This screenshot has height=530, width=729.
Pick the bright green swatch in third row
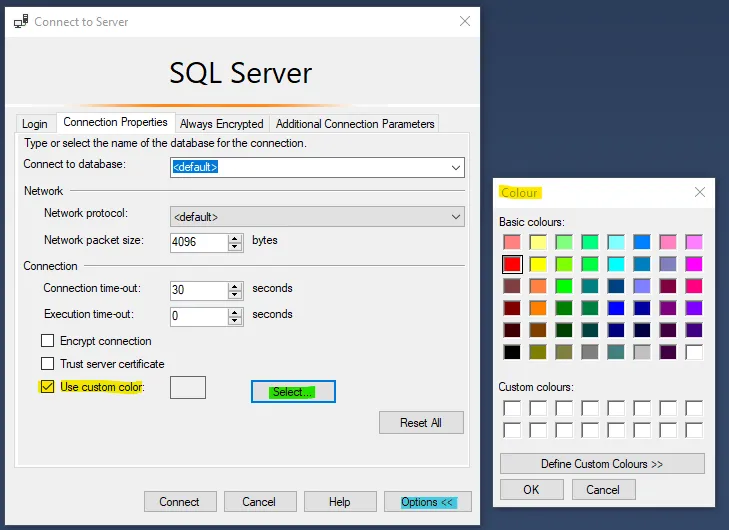(x=564, y=286)
